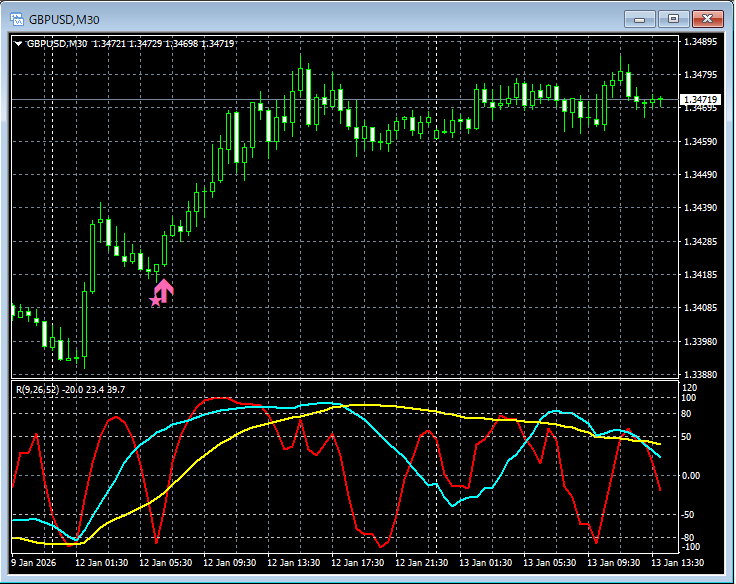Click the 1.33980 level on price axis

pyautogui.click(x=699, y=342)
